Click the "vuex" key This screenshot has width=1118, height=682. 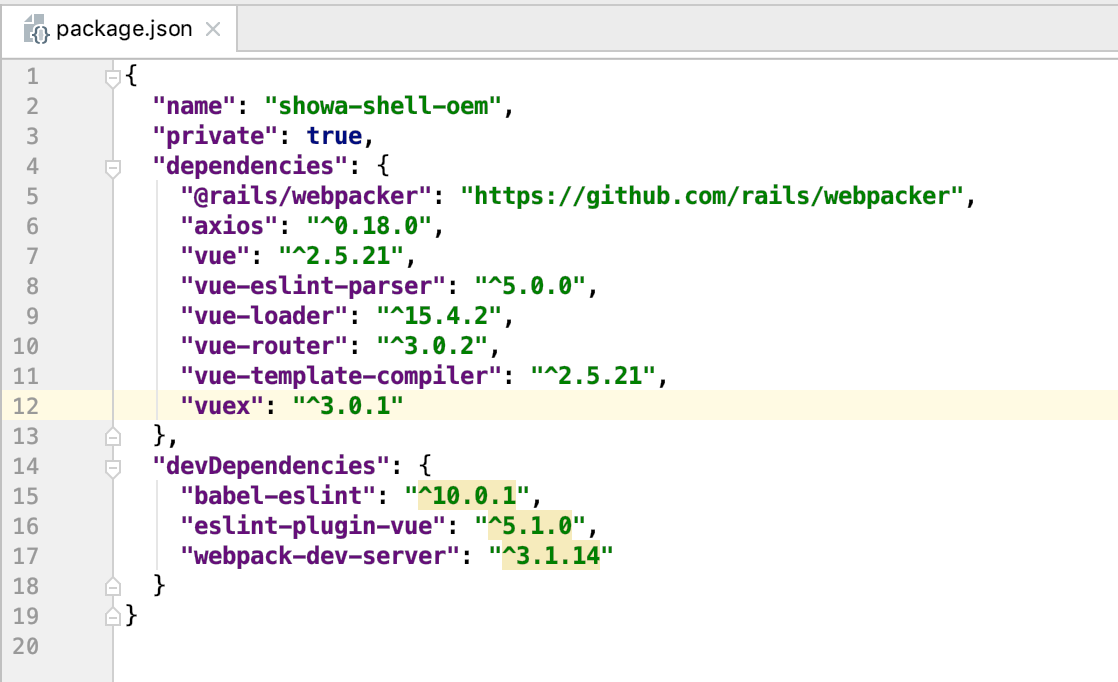(x=222, y=405)
